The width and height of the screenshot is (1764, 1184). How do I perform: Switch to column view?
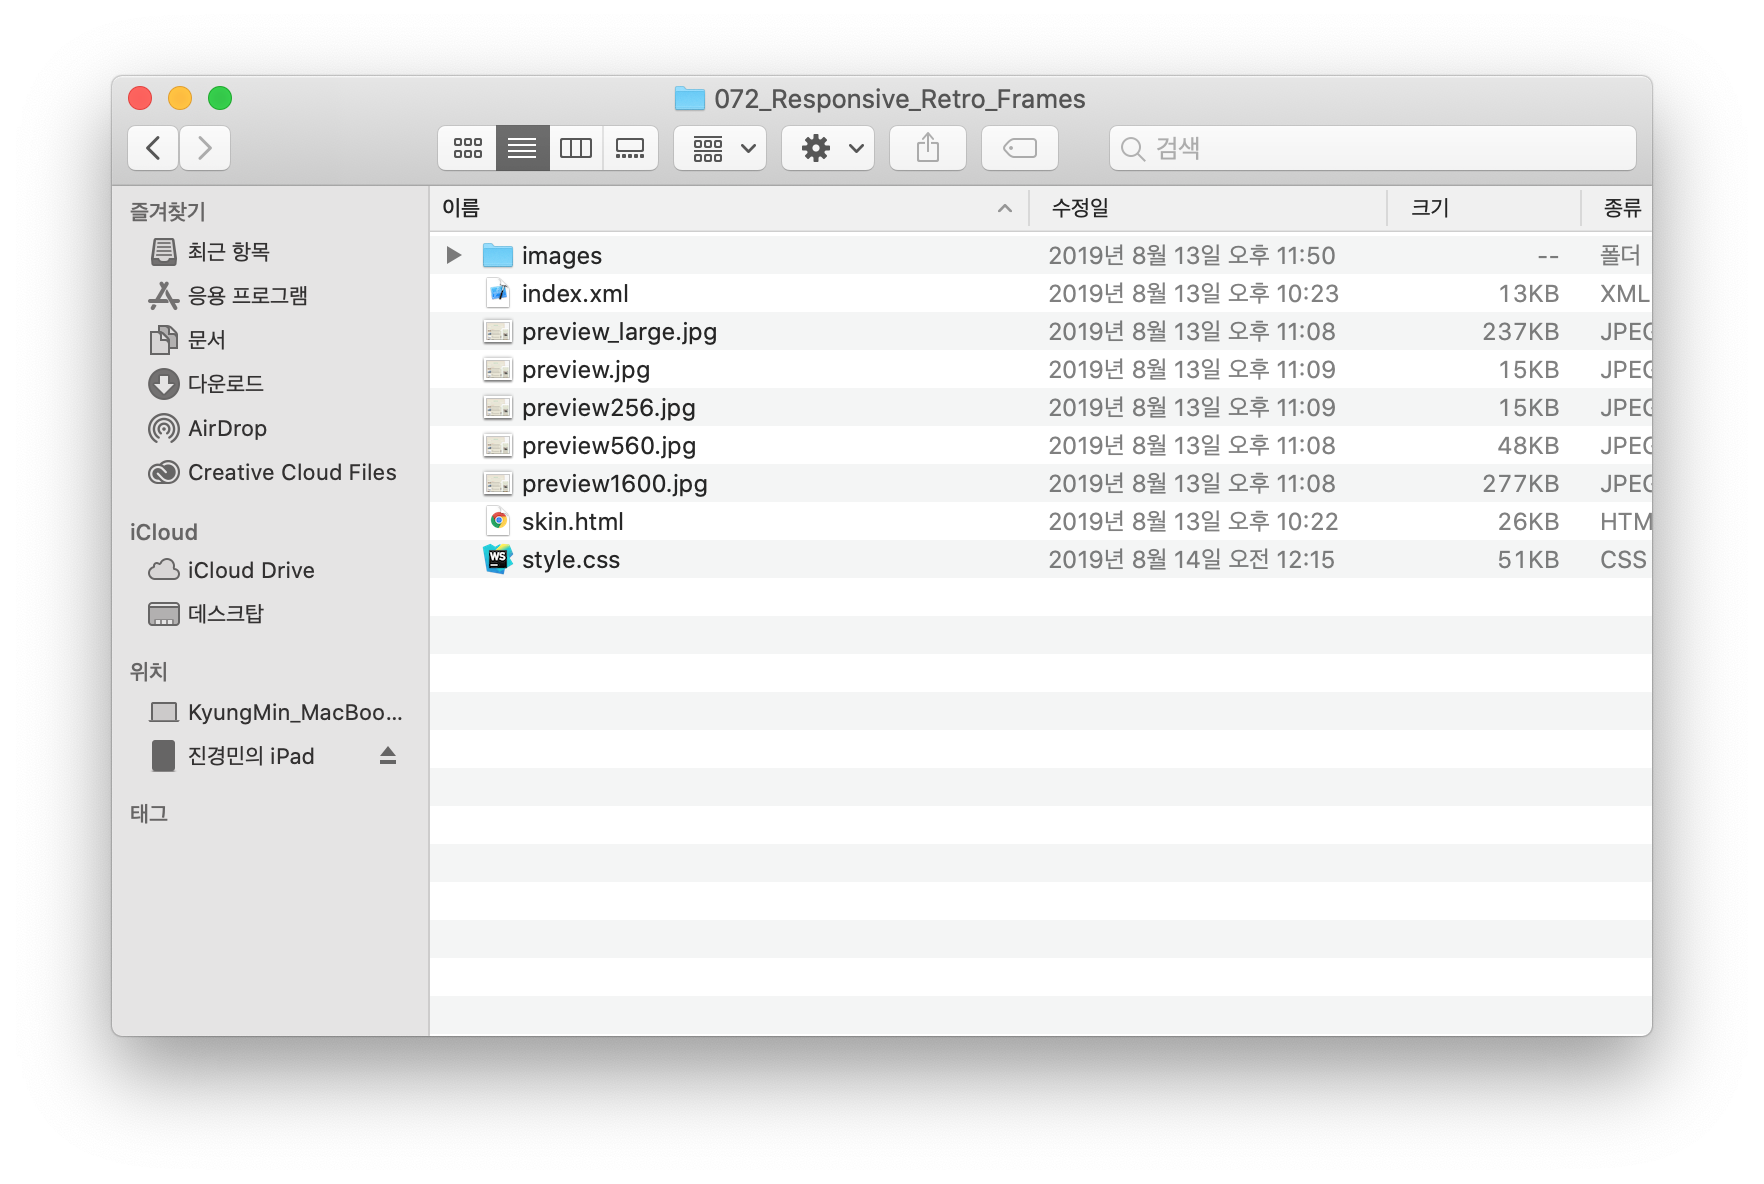click(x=576, y=148)
